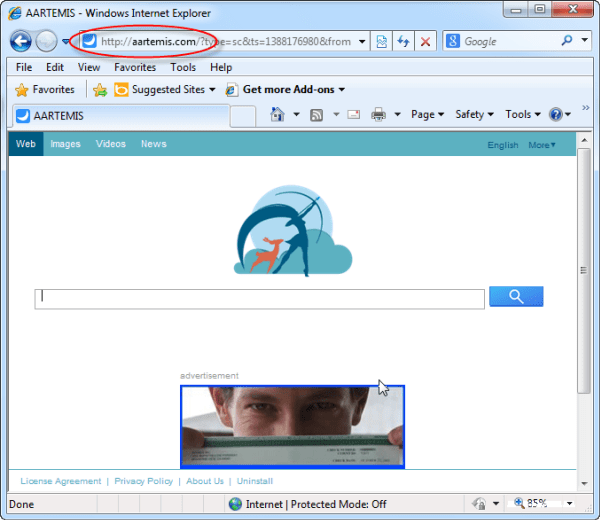Select the Videos search tab
This screenshot has height=520, width=600.
111,144
